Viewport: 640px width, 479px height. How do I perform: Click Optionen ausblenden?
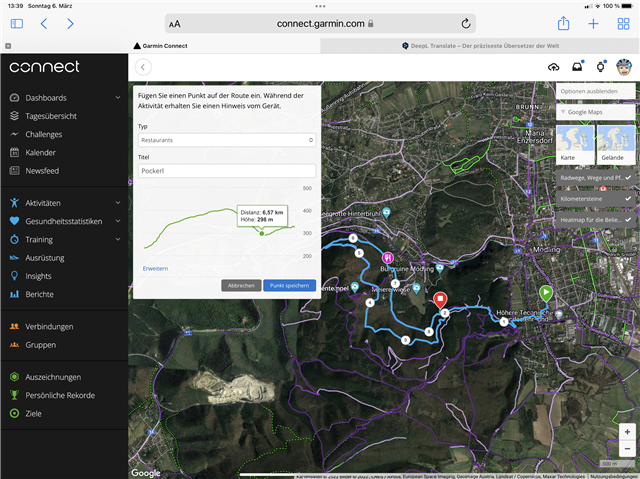(596, 91)
